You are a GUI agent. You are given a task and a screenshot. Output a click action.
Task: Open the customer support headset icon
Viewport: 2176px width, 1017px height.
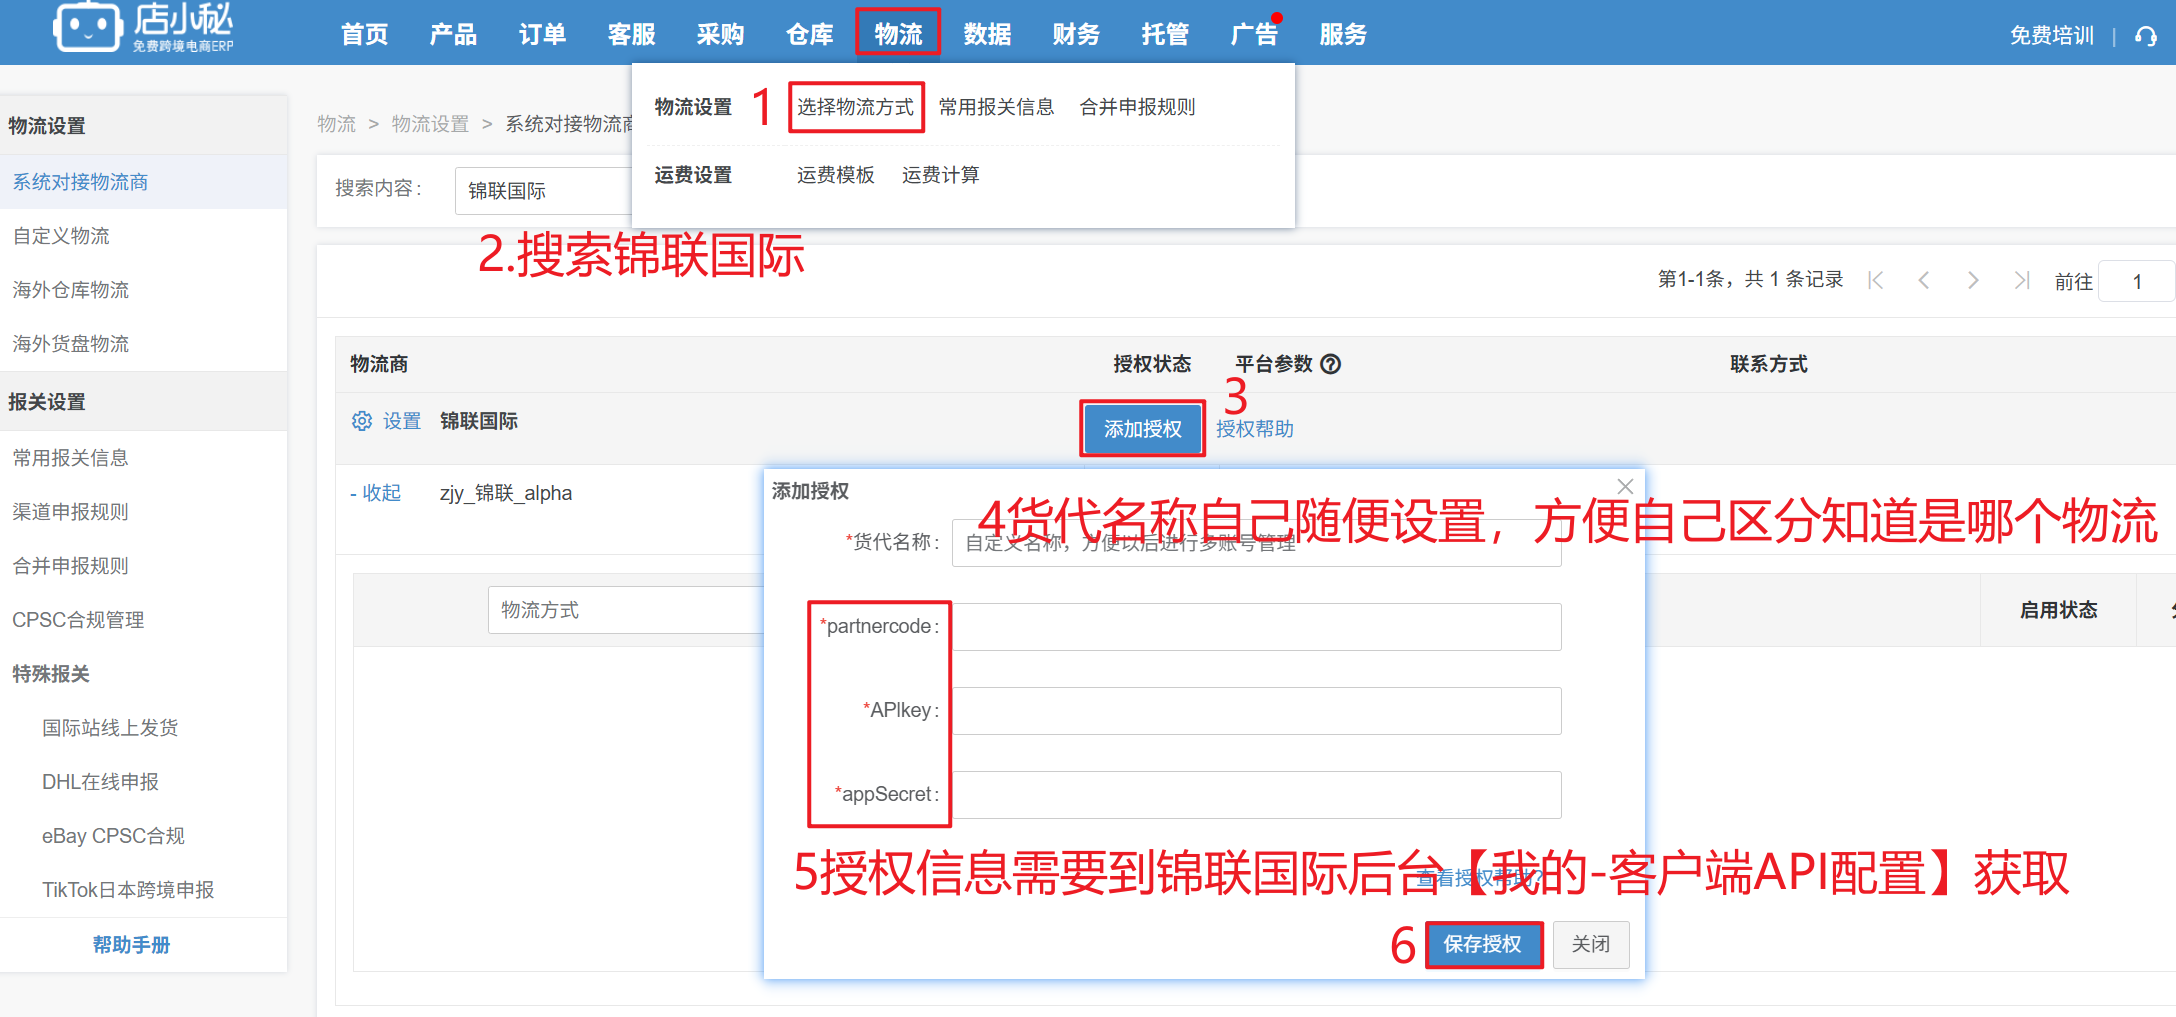(x=2146, y=36)
